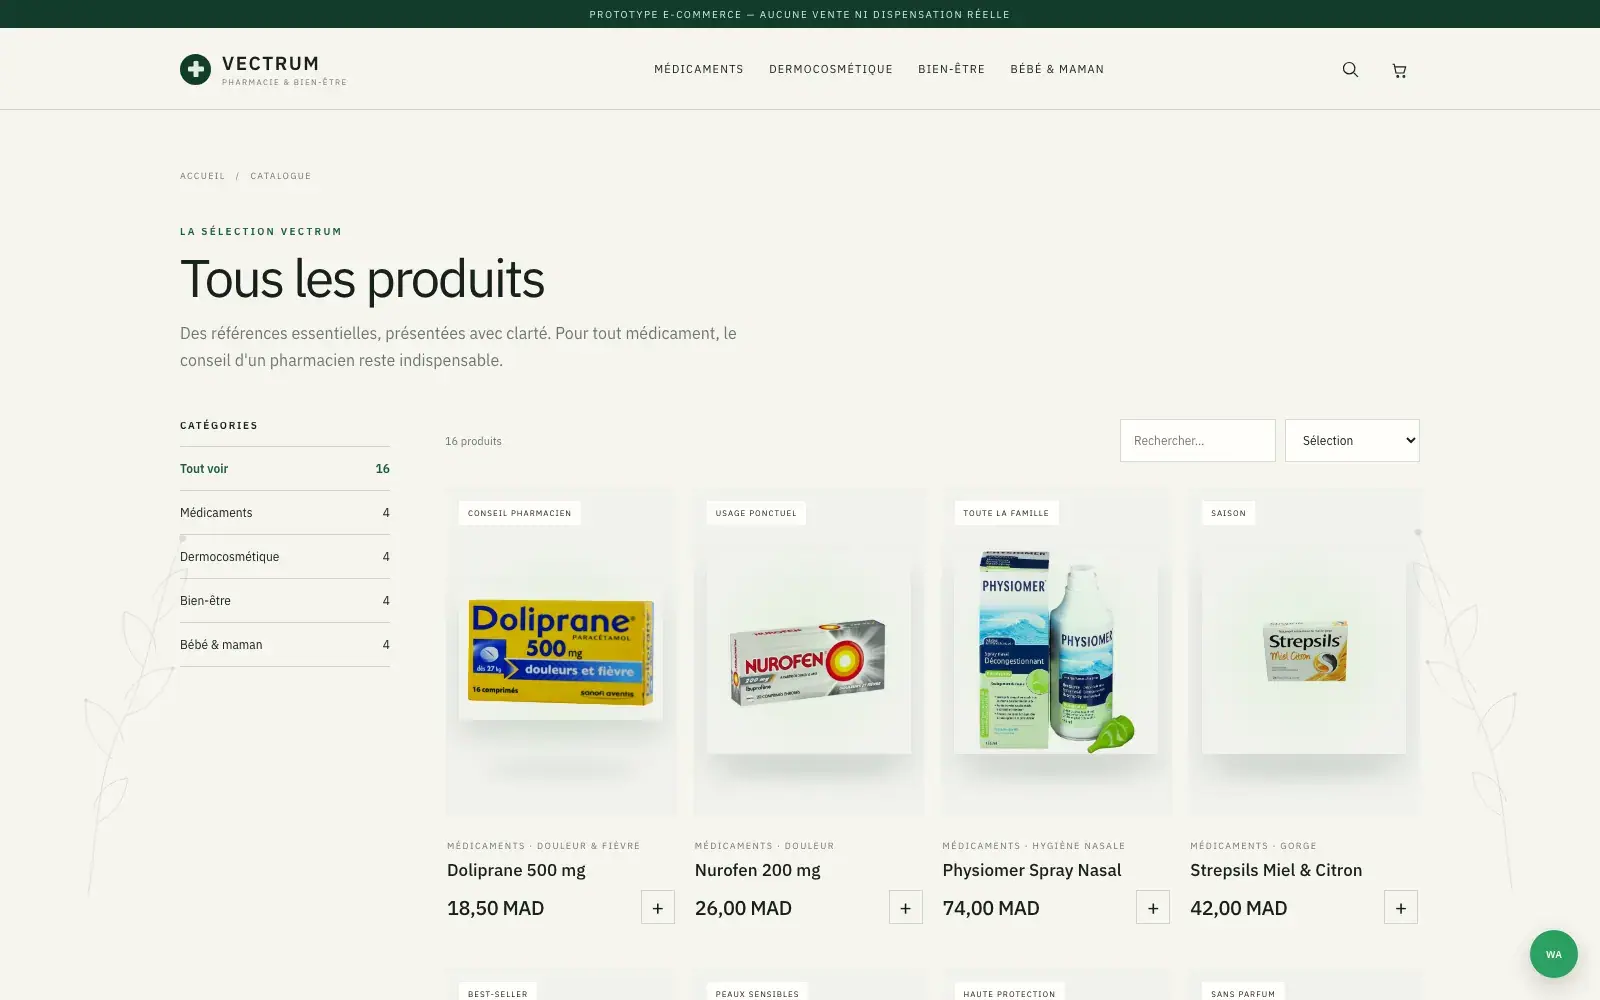The height and width of the screenshot is (1000, 1600).
Task: Open the Physiomer Spray Nasal title
Action: click(1031, 870)
